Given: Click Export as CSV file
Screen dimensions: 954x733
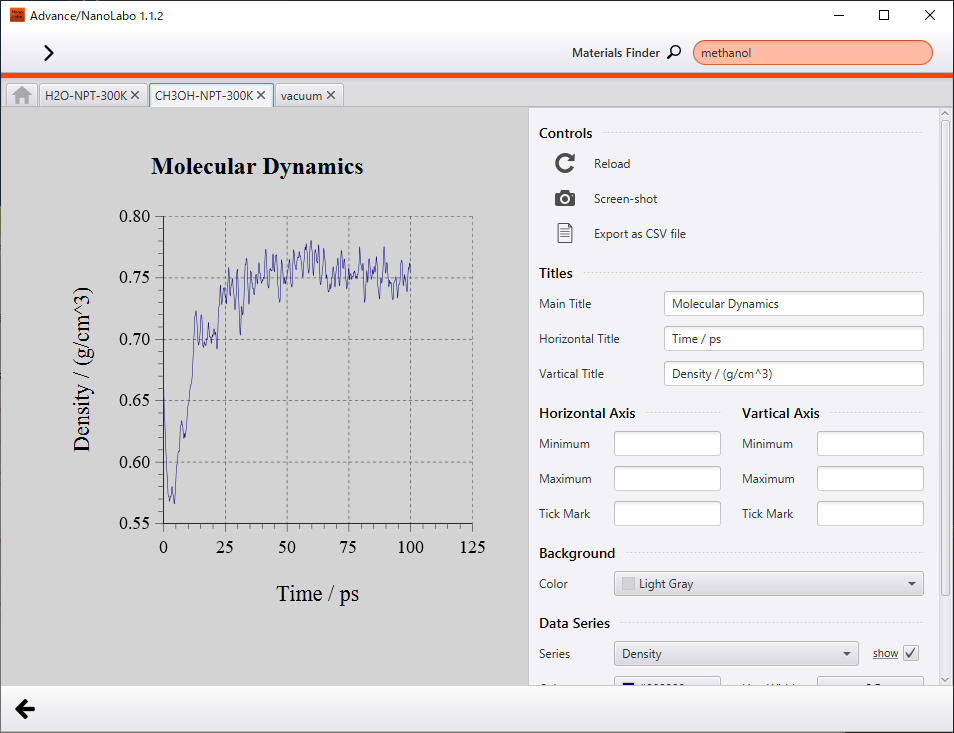Looking at the screenshot, I should [x=639, y=234].
